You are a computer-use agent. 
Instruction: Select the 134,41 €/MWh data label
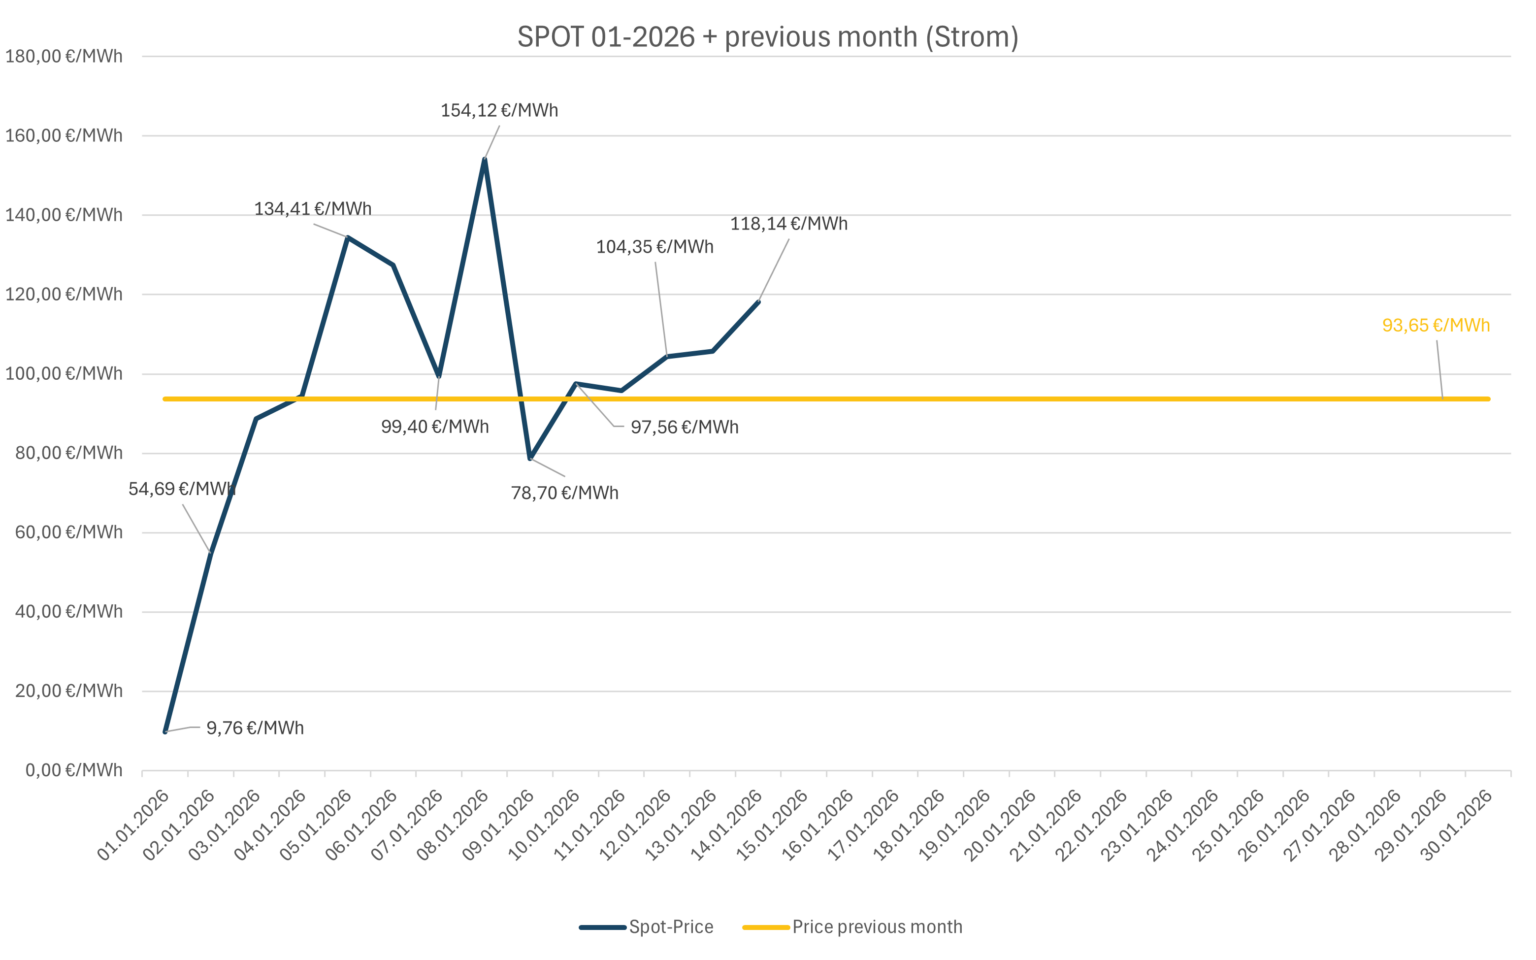[x=312, y=209]
